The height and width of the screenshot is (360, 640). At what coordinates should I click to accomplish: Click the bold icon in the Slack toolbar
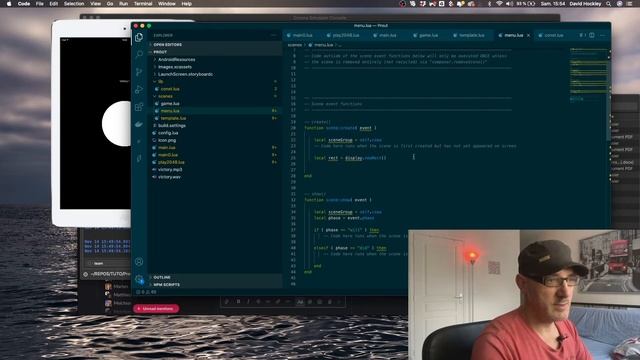click(x=238, y=302)
